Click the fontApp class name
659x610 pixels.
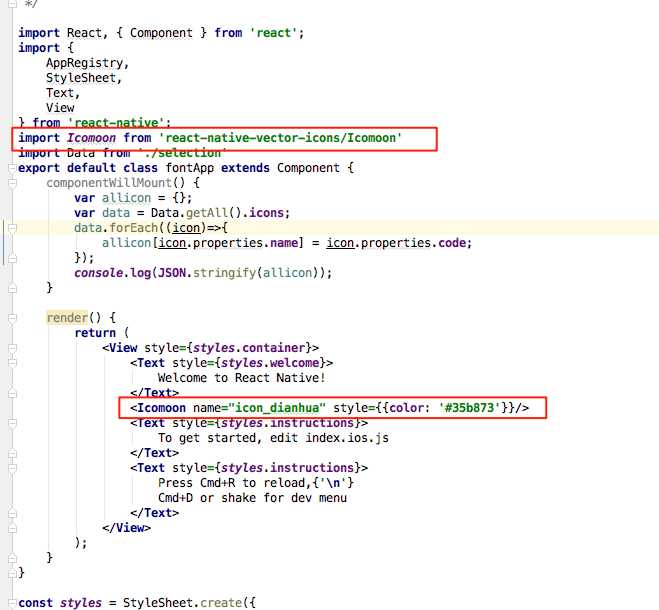coord(189,168)
